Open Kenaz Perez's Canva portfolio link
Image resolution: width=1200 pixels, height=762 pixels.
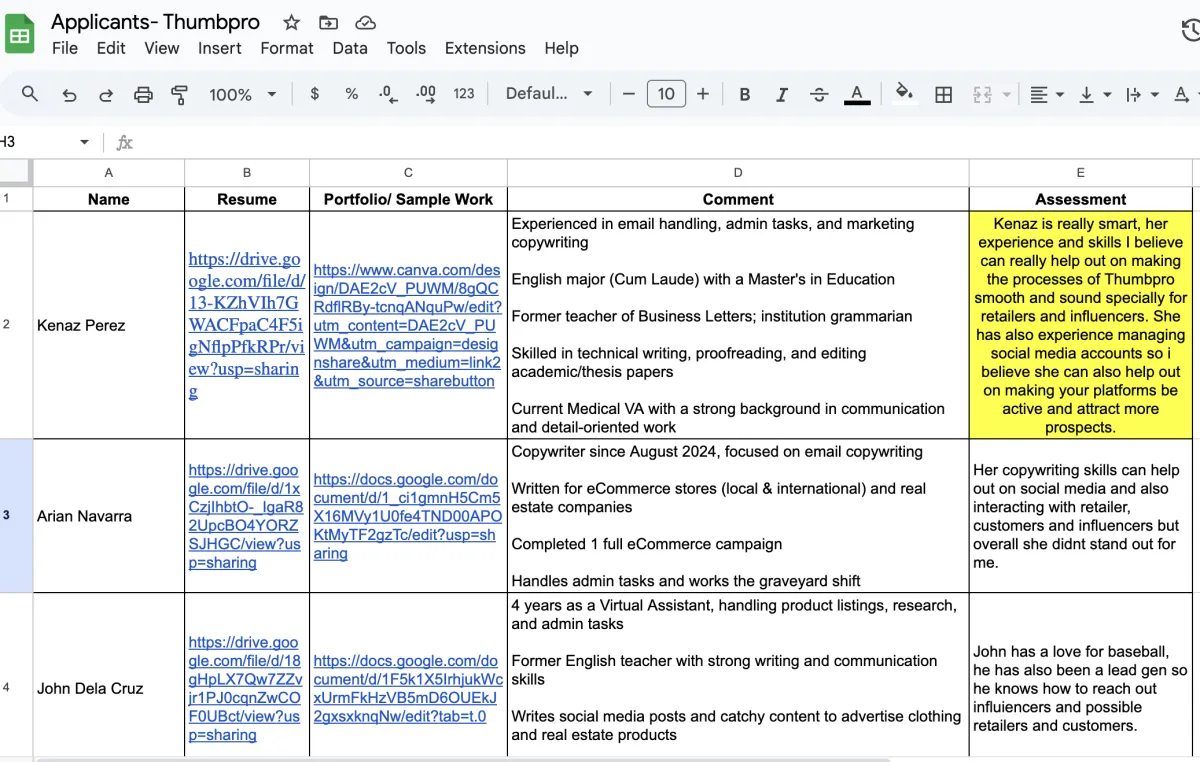coord(407,325)
